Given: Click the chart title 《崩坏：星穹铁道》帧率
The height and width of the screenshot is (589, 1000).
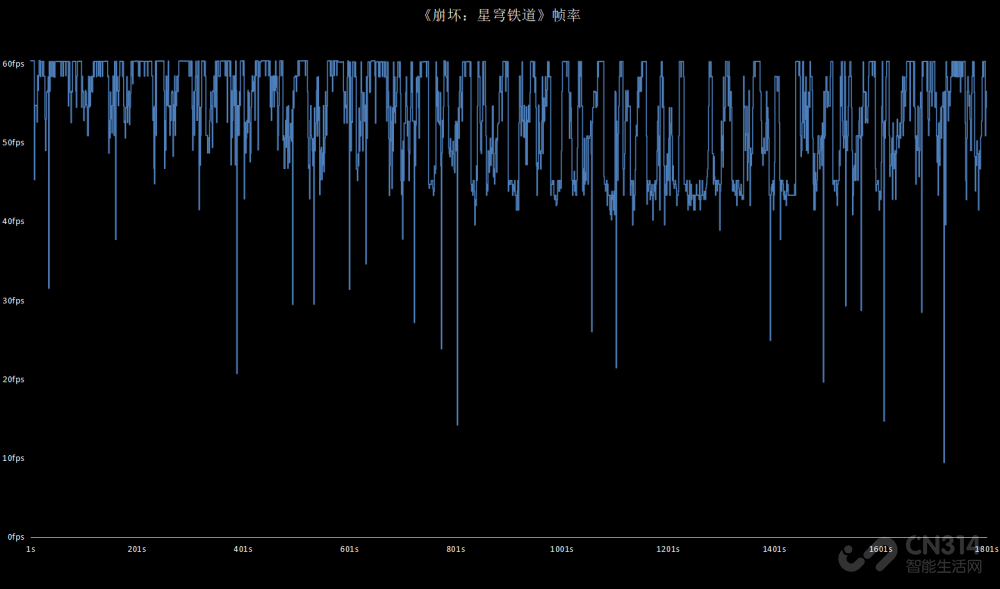Looking at the screenshot, I should (x=501, y=15).
